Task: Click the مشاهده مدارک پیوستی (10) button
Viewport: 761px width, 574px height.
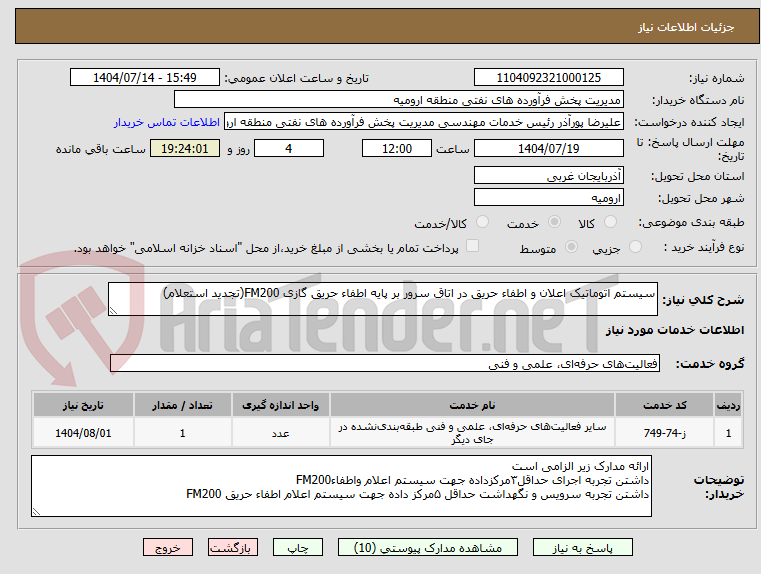Action: point(428,547)
